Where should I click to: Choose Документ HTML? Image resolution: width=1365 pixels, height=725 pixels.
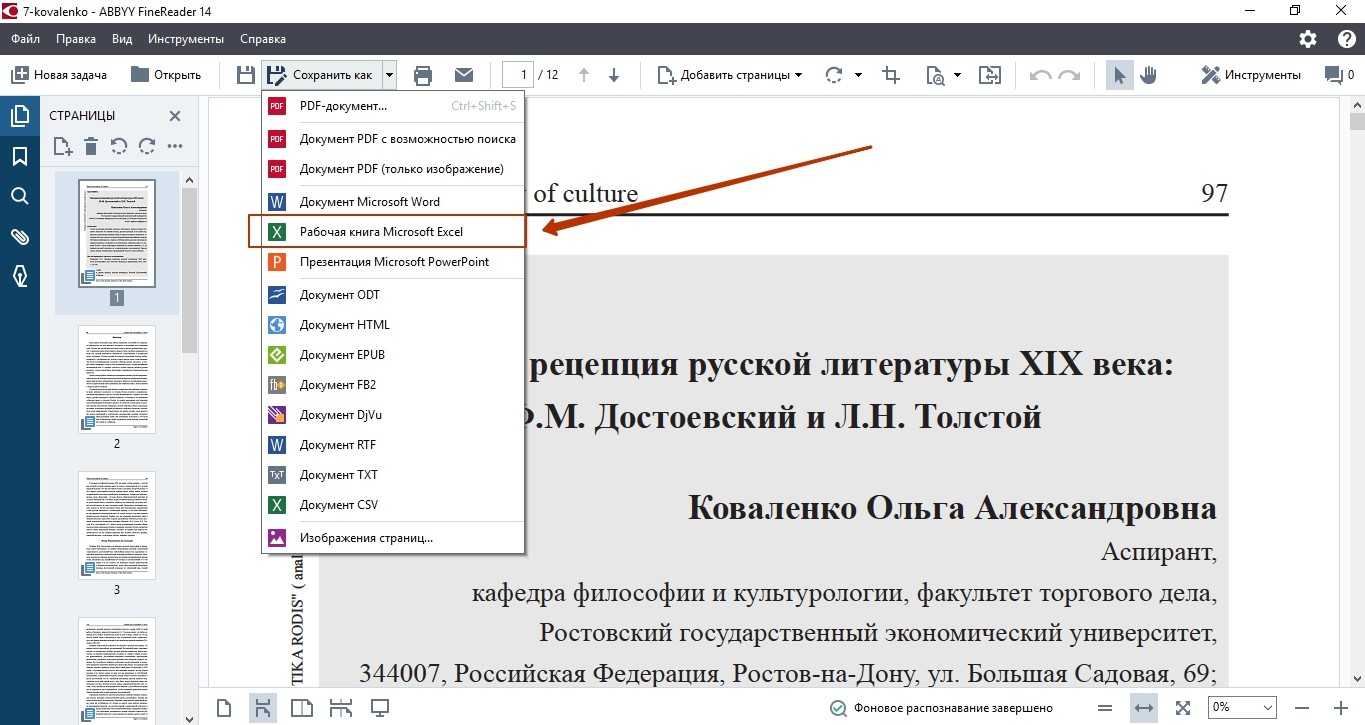[x=393, y=325]
